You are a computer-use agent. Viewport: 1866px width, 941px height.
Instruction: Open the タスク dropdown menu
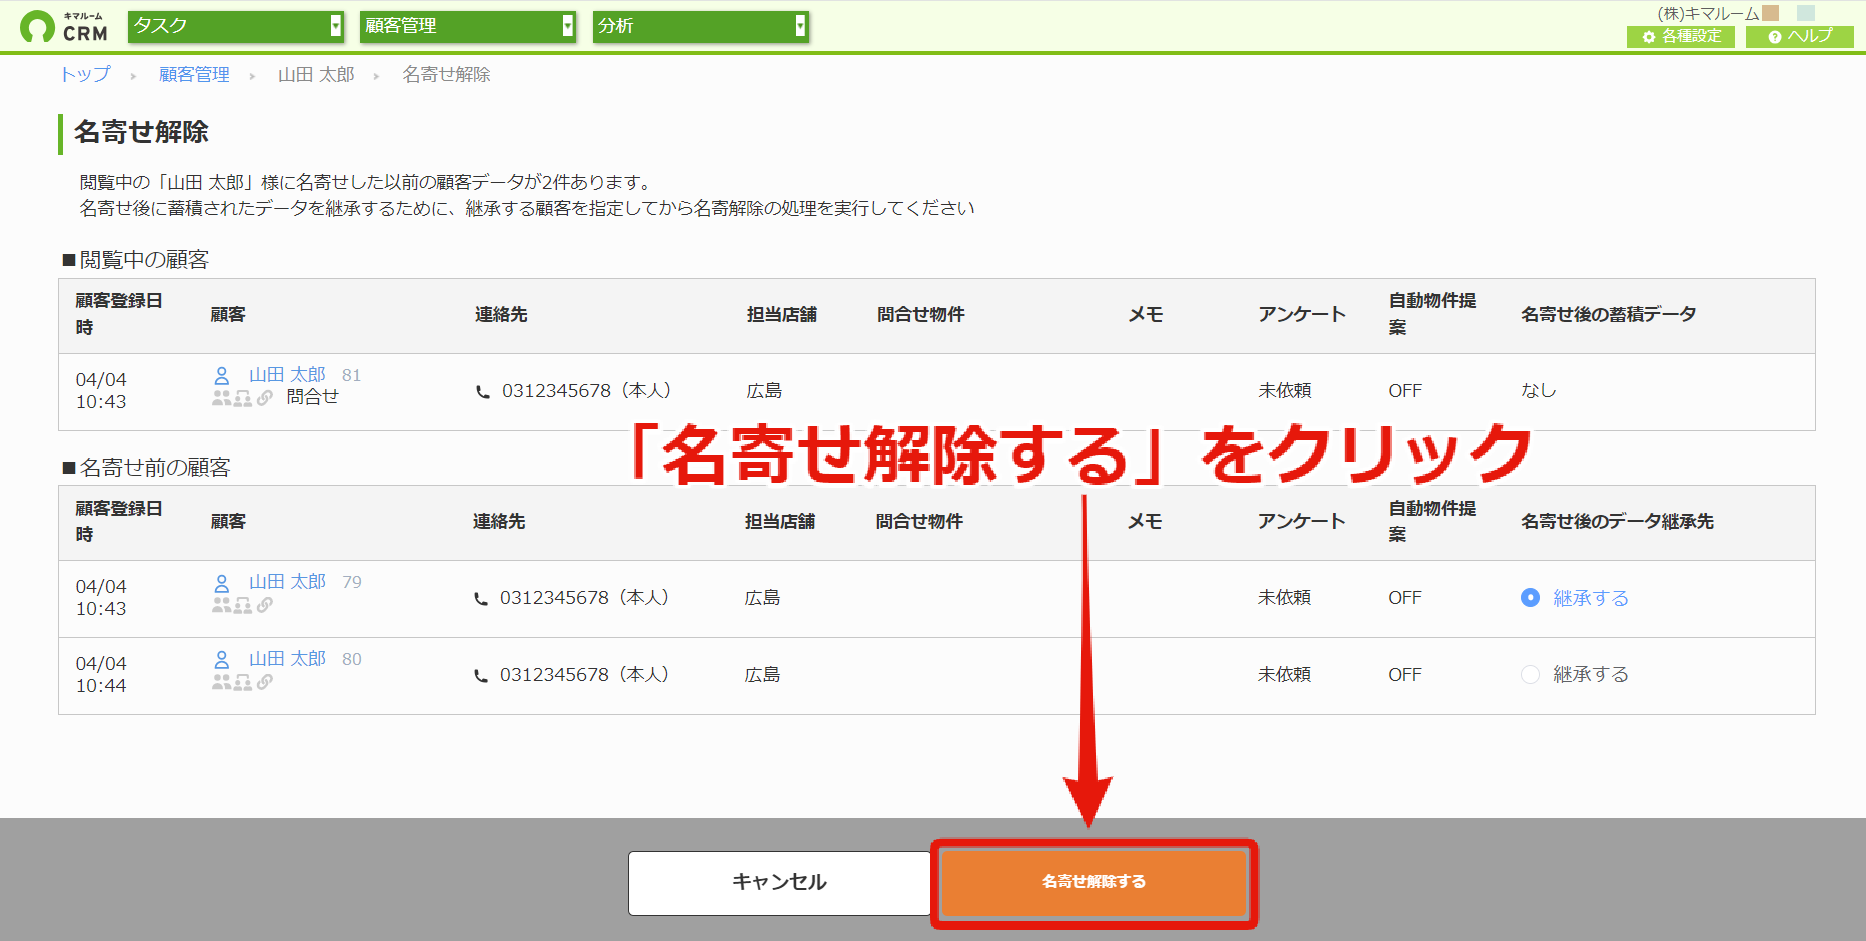[236, 26]
